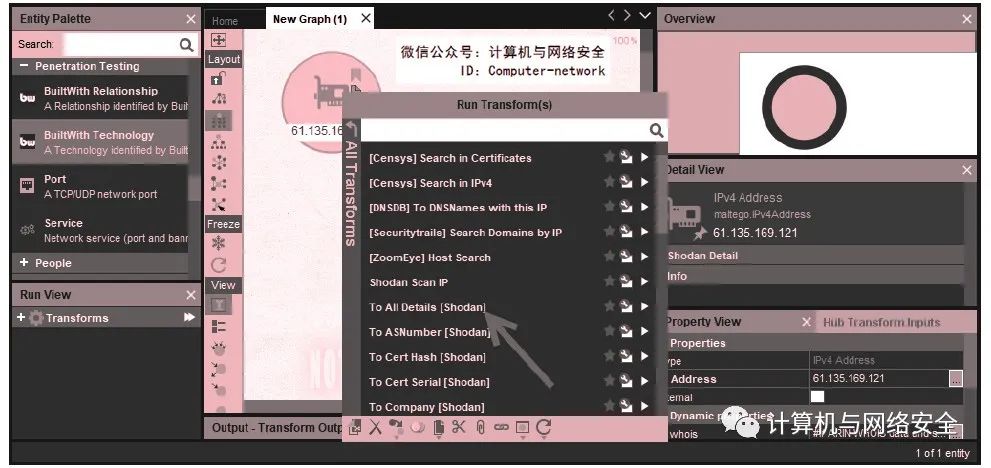Open settings-run icon for [Censys] Search in IPv4
This screenshot has height=468, width=991.
pos(626,182)
